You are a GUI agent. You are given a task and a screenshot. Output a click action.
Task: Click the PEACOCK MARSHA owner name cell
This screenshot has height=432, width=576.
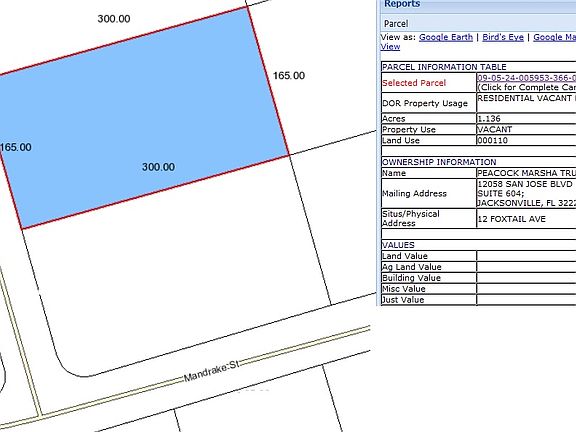526,173
